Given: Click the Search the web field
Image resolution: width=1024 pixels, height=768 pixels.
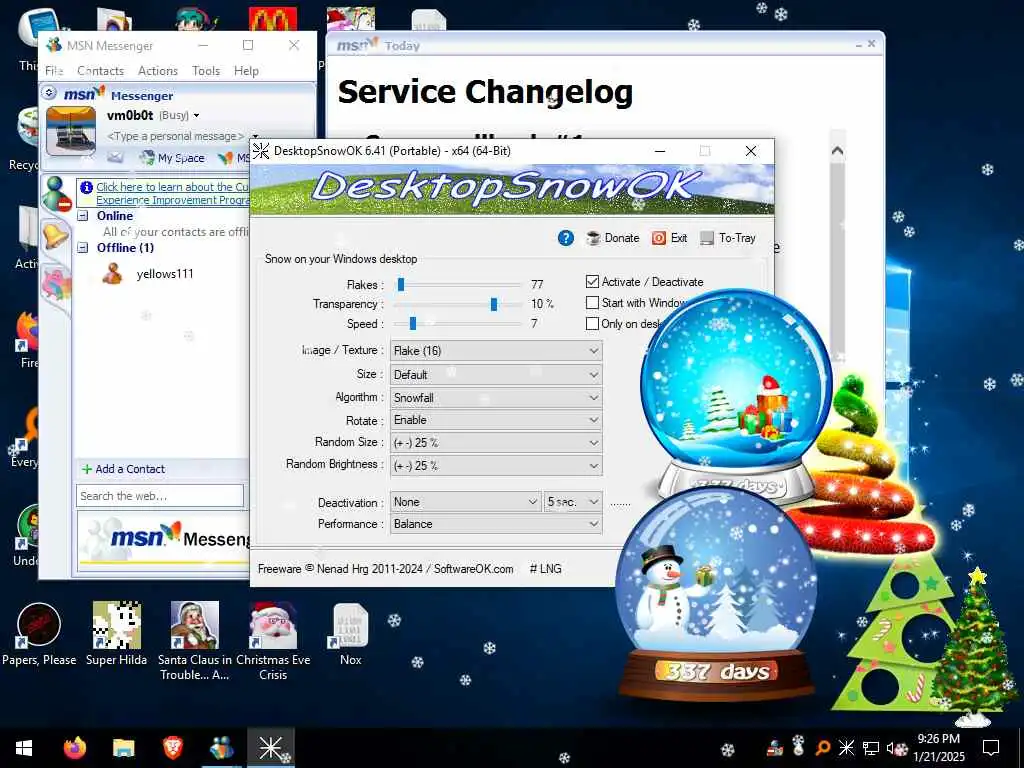Looking at the screenshot, I should [160, 496].
